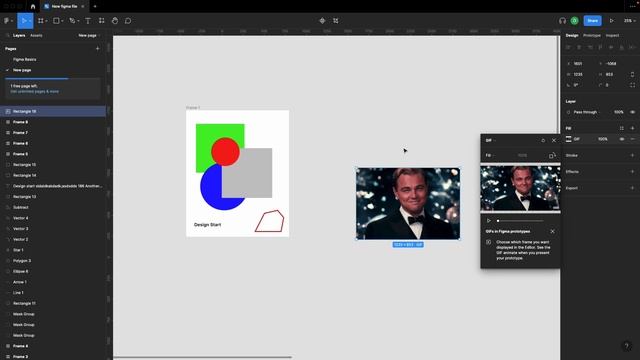Select the Frame tool

coord(40,21)
